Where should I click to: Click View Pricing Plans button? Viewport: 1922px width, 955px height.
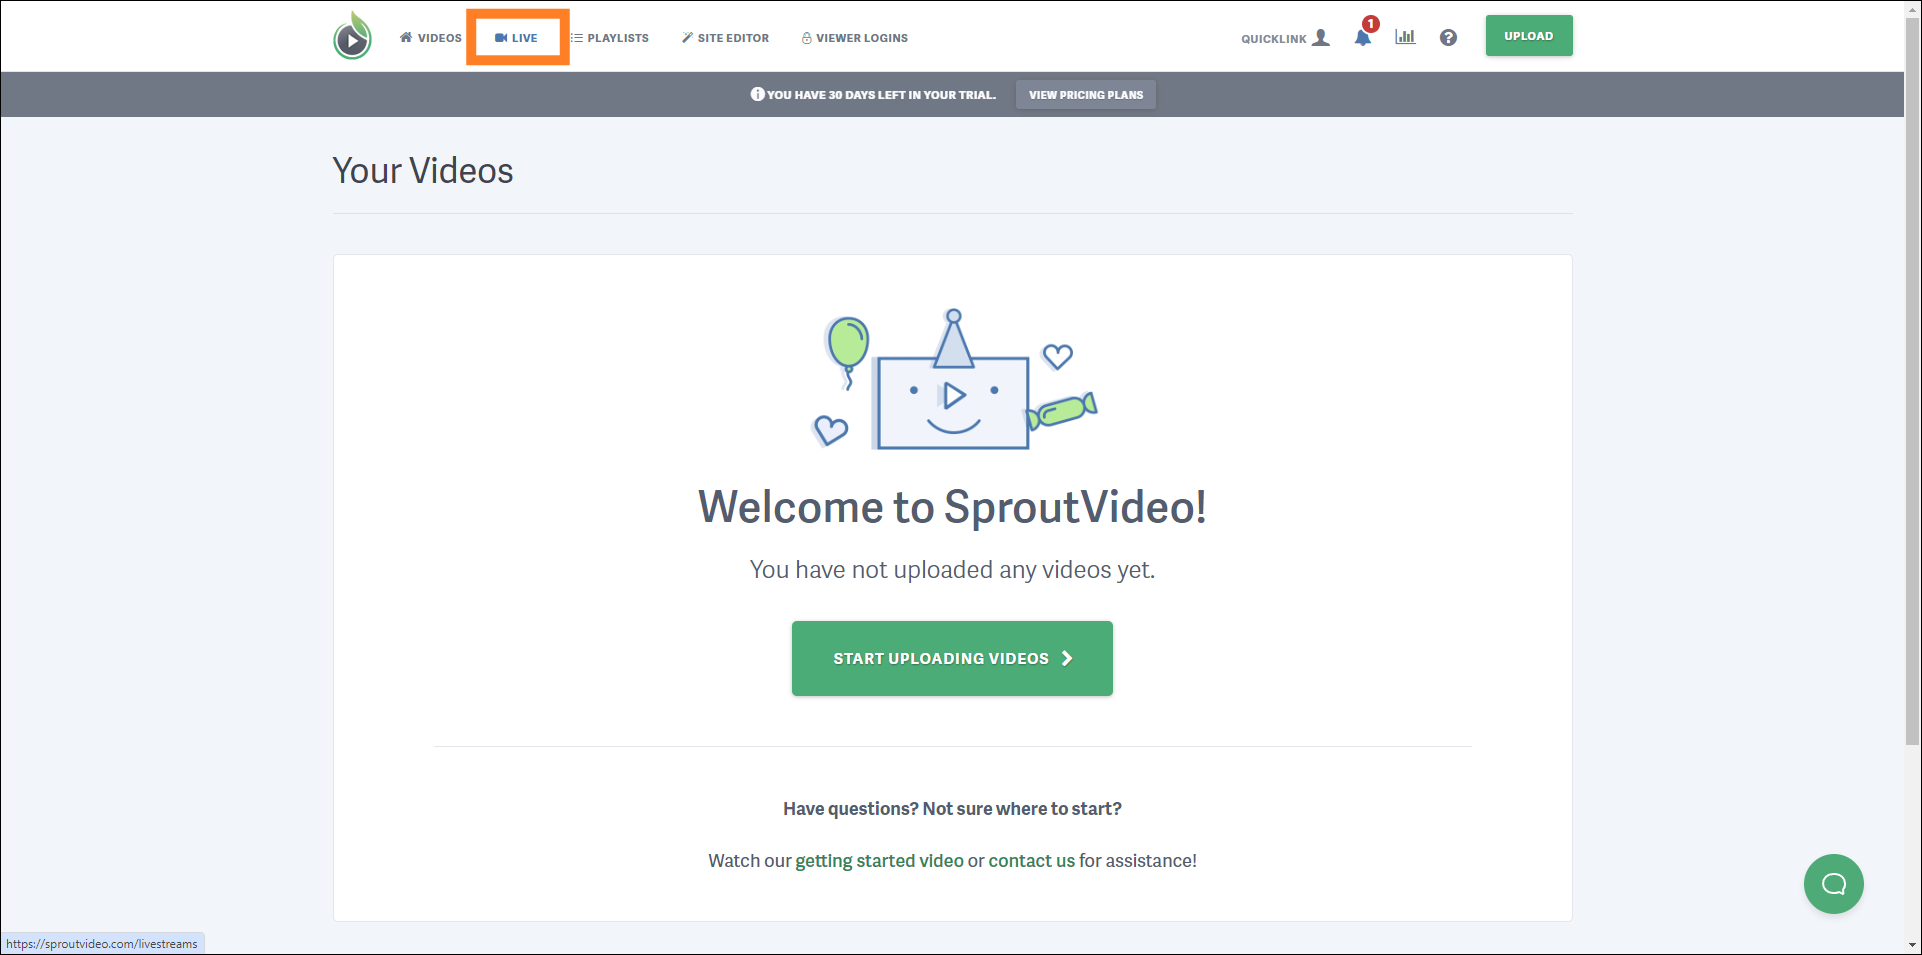point(1086,95)
